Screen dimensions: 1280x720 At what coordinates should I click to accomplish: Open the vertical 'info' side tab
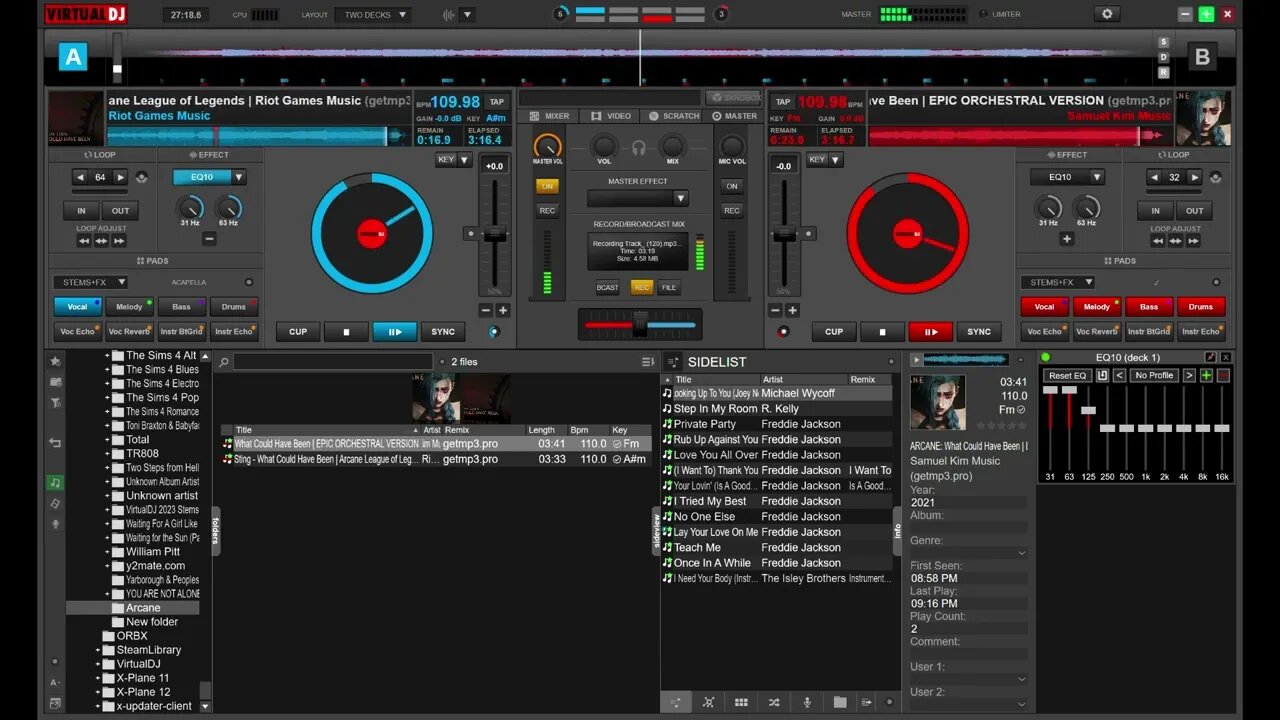(897, 531)
